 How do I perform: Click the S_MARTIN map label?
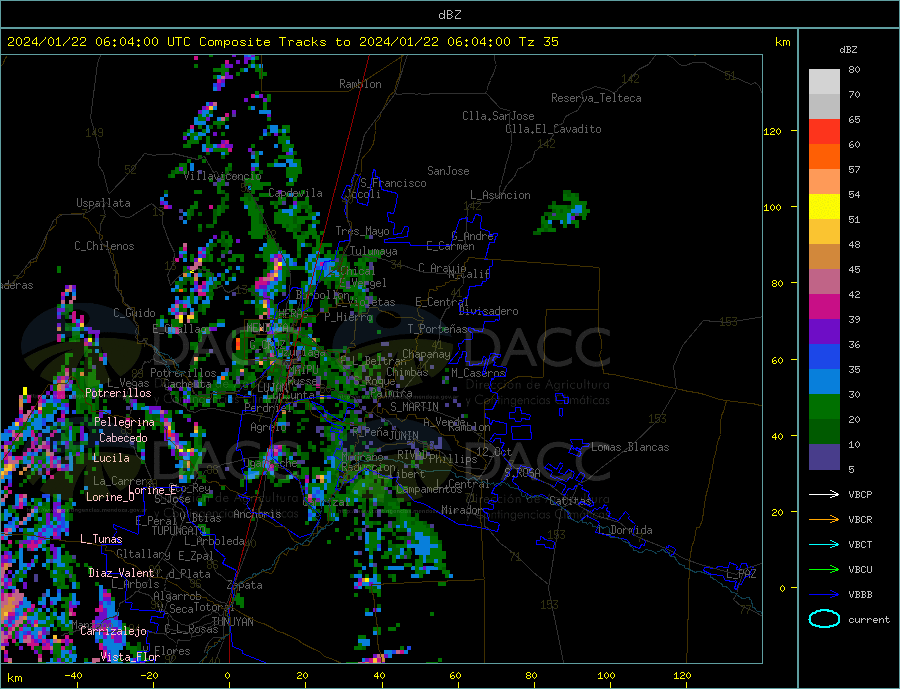pyautogui.click(x=414, y=407)
